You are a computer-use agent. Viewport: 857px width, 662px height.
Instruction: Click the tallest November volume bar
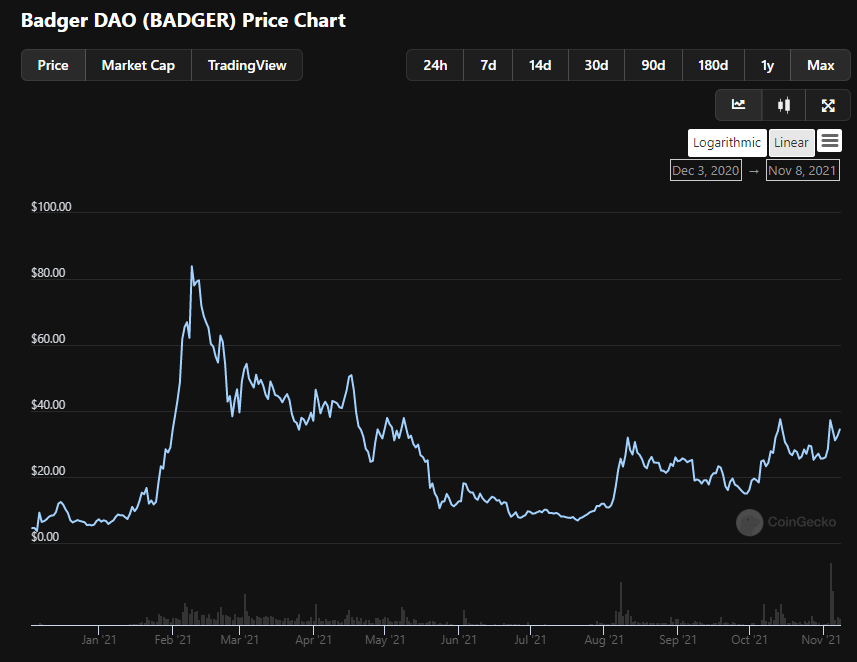pyautogui.click(x=831, y=594)
